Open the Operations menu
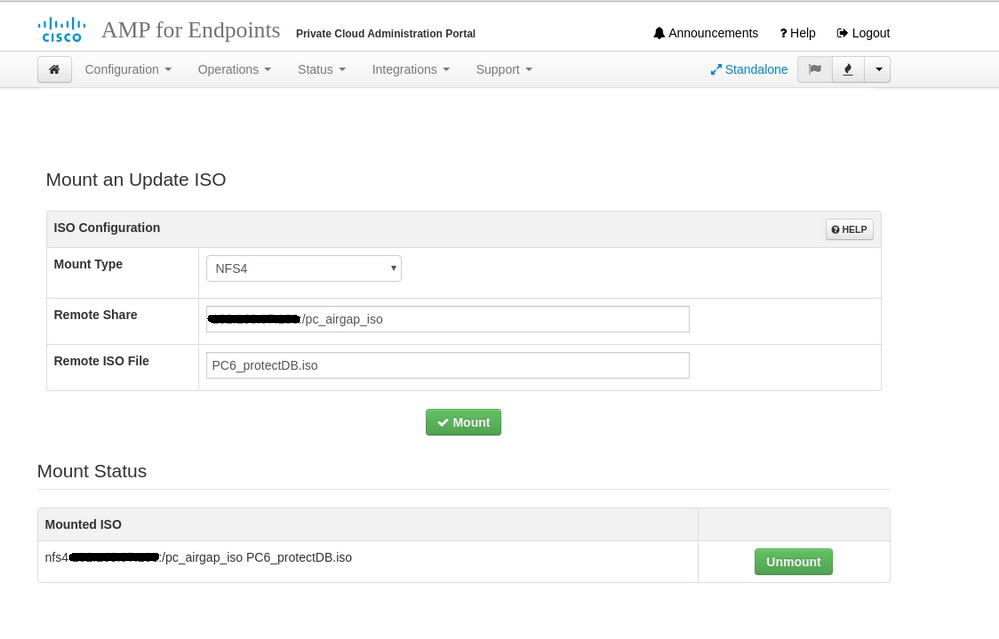 (x=235, y=69)
